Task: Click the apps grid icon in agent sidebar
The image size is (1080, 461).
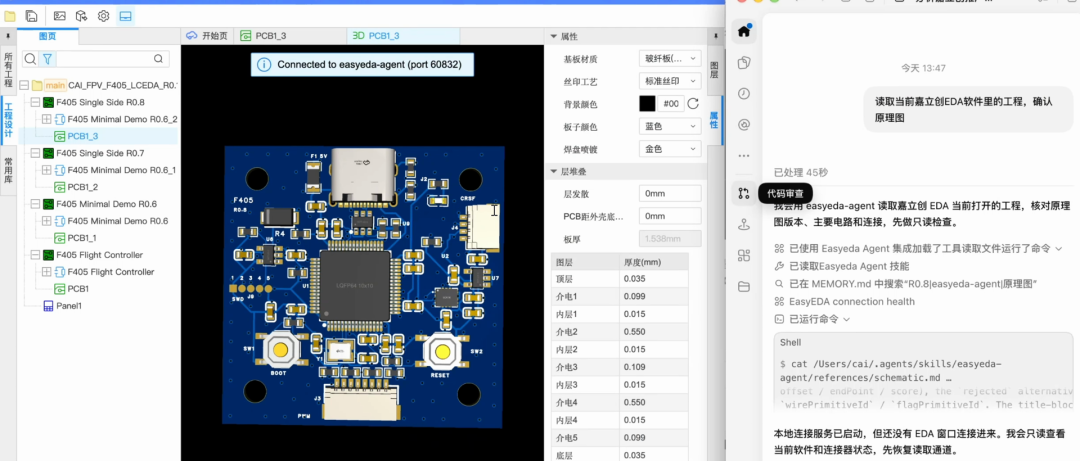Action: [x=743, y=256]
